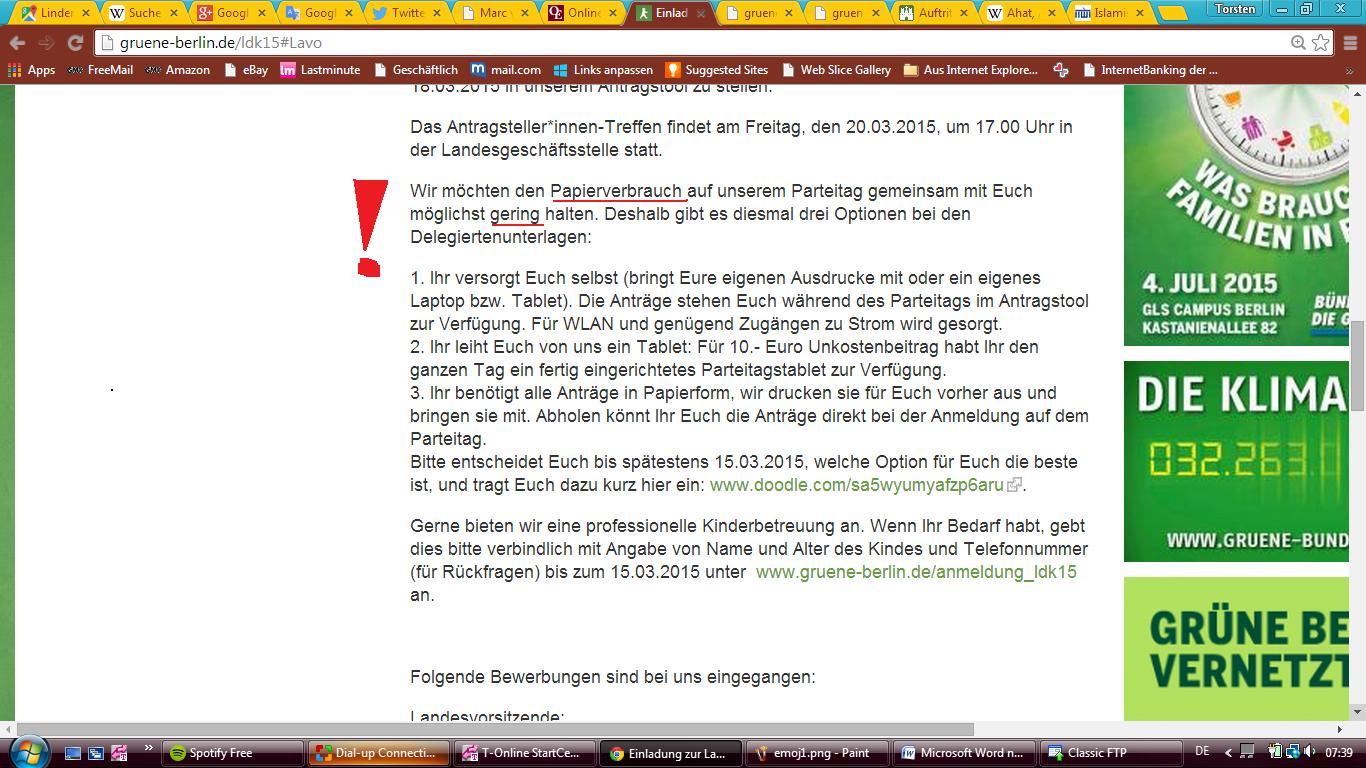Open the Aus Internet Explorer bookmarks folder

pos(970,70)
